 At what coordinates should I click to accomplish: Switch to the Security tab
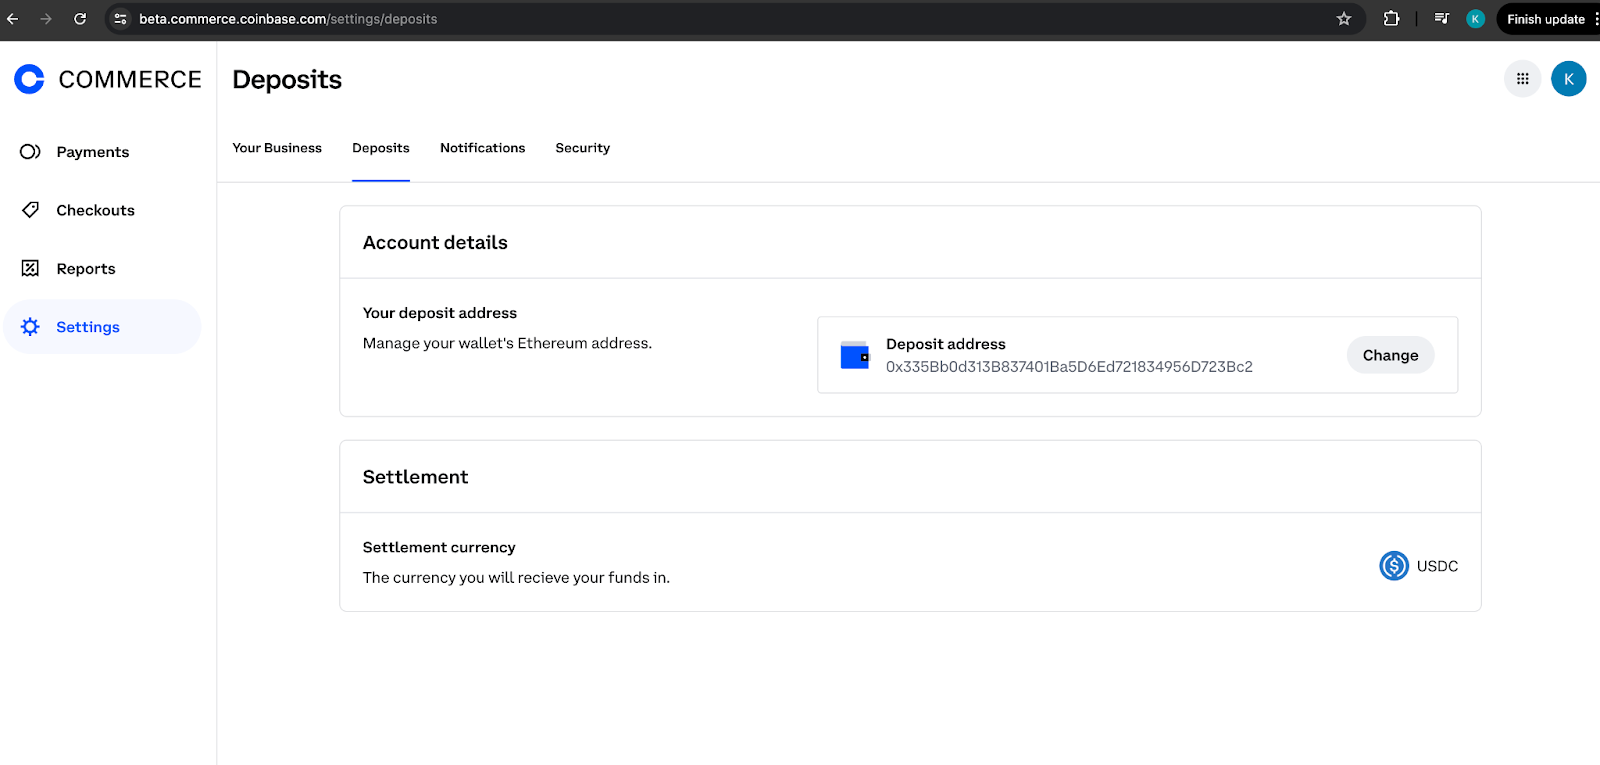coord(582,148)
